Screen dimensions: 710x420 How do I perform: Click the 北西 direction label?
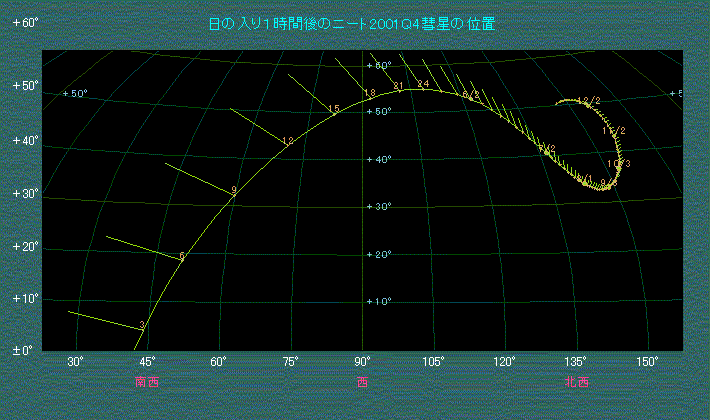[576, 382]
